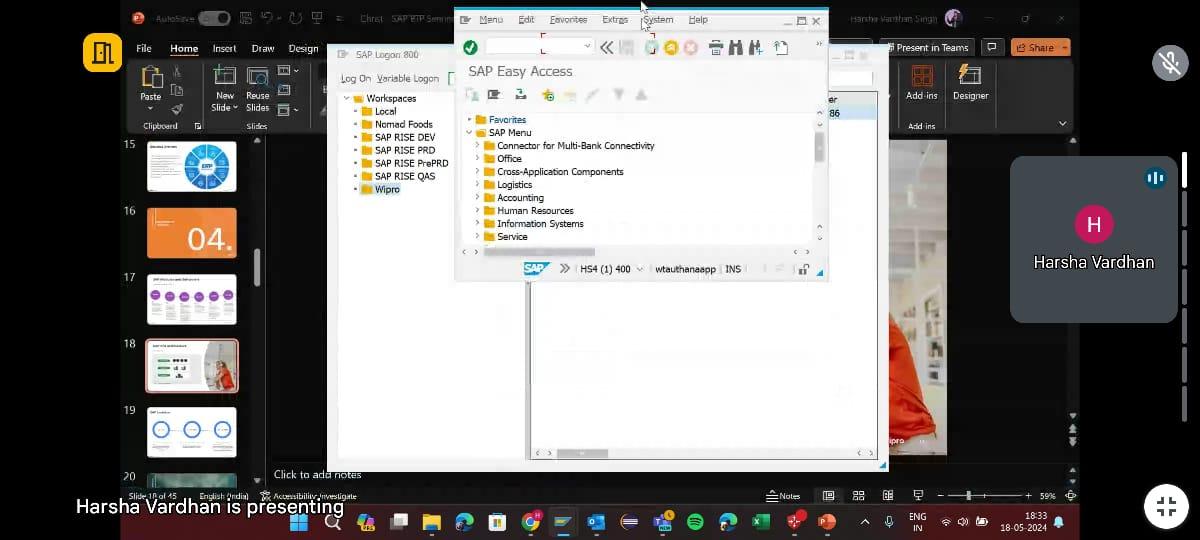Click the PowerPoint Format Painter icon
1200x540 pixels.
177,108
